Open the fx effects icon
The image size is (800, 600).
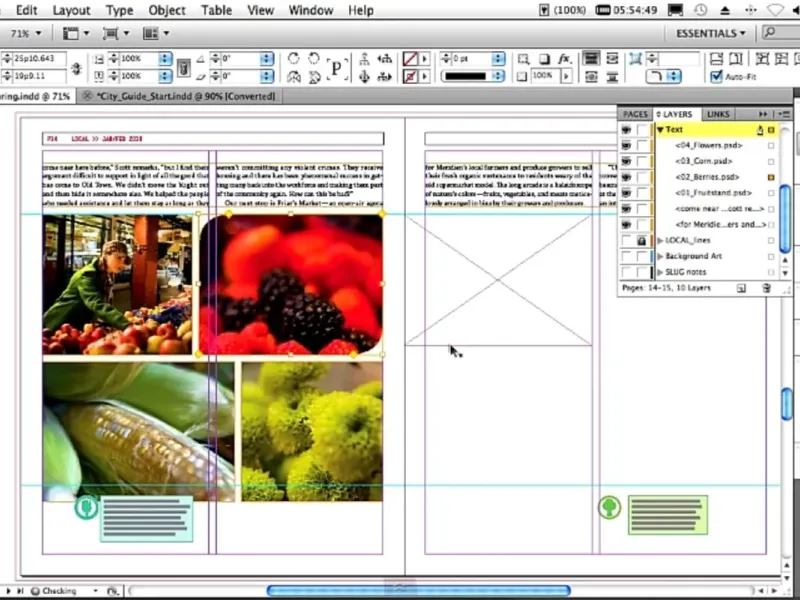(564, 59)
